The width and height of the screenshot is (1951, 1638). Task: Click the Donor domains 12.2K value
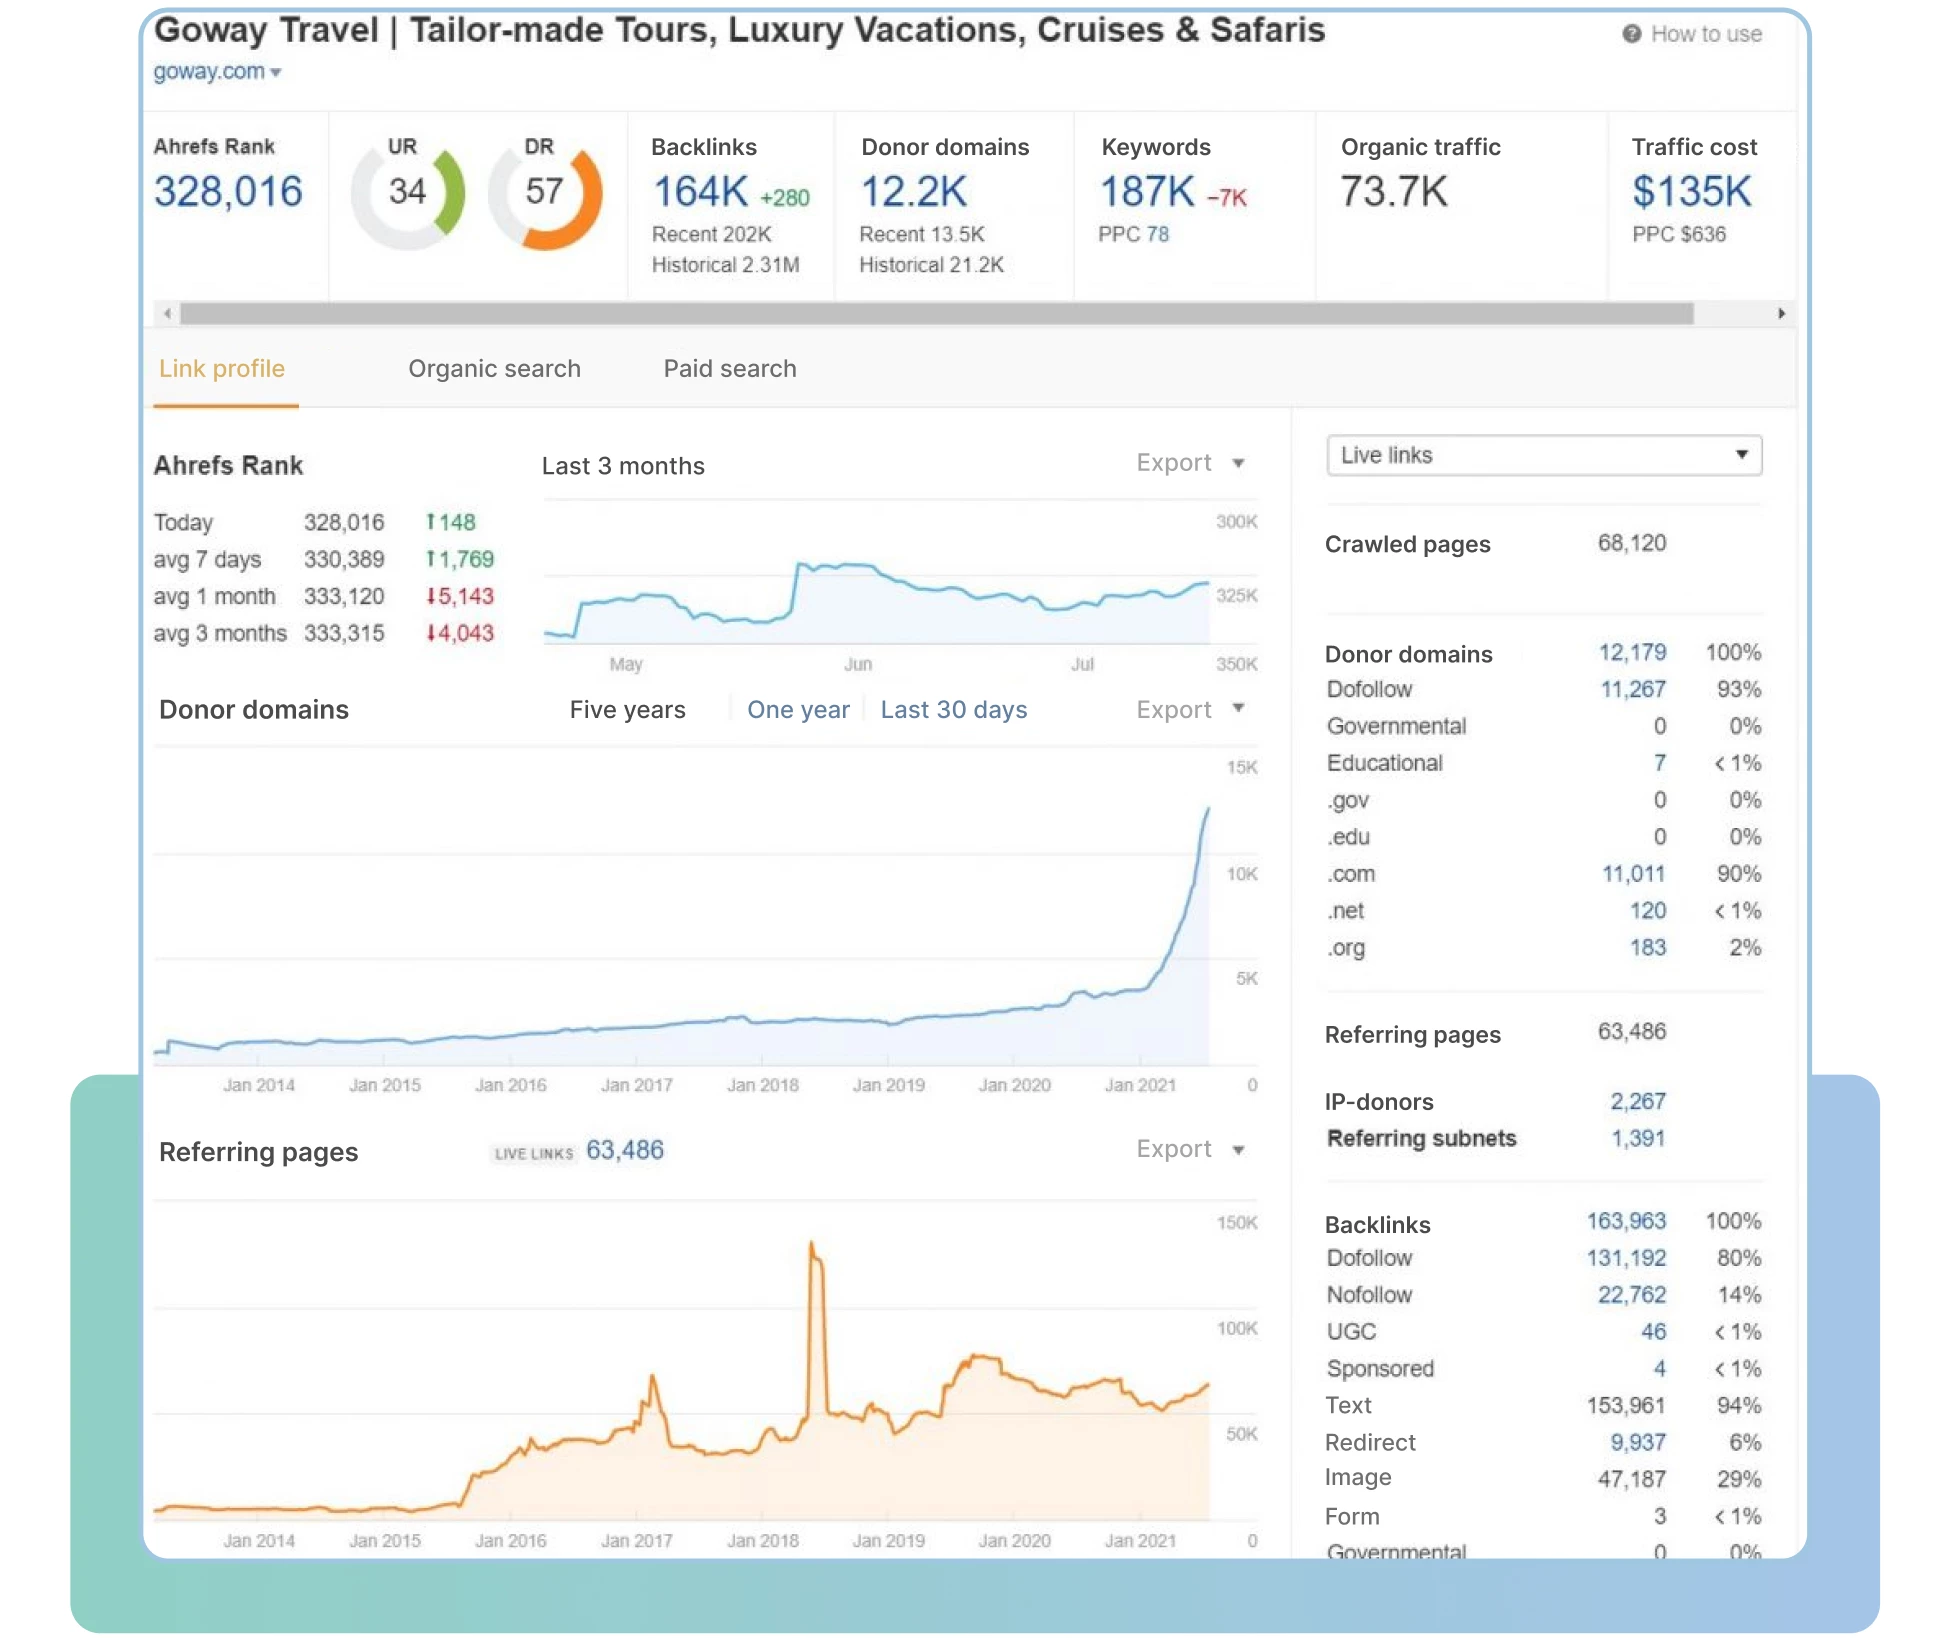(x=914, y=192)
